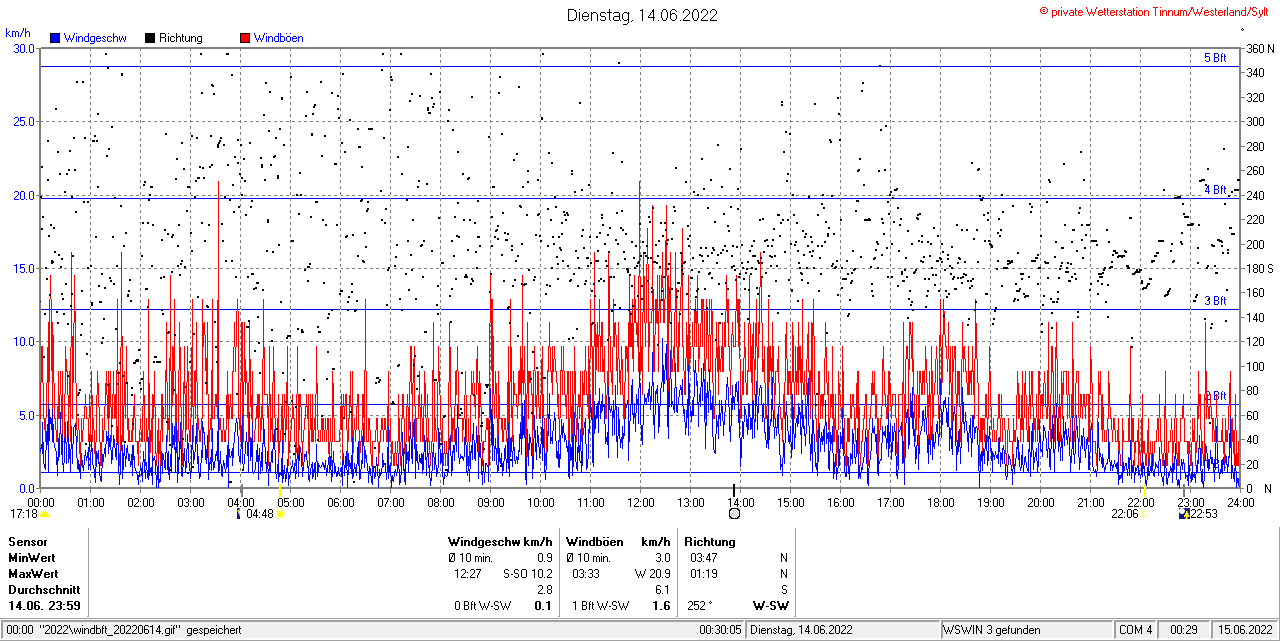Click the COM 4 status field
This screenshot has width=1280, height=641.
tap(1136, 630)
